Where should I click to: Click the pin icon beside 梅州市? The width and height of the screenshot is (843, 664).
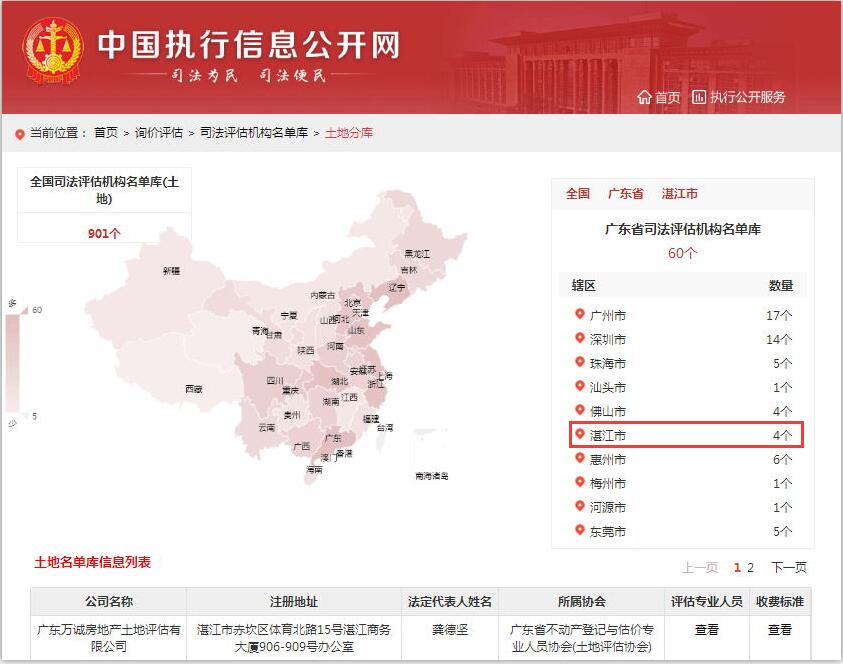click(580, 482)
